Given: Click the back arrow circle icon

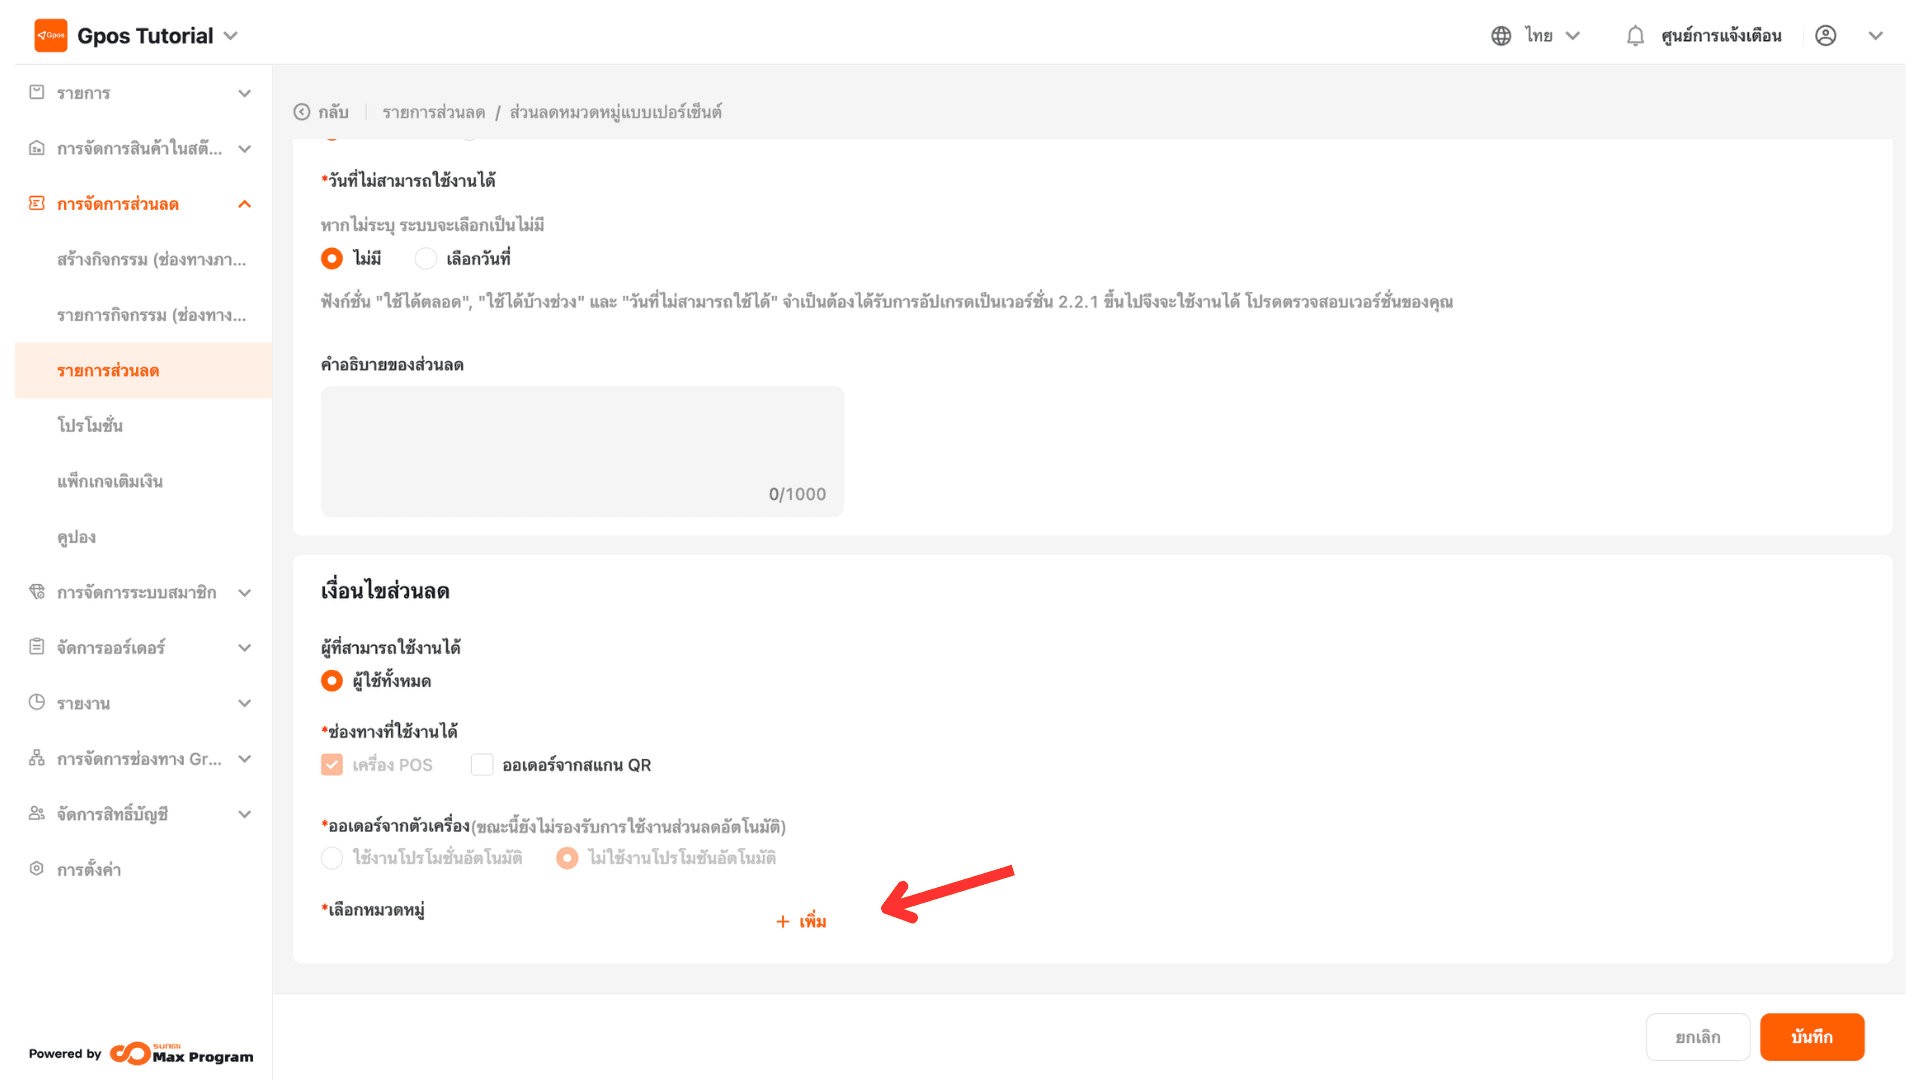Looking at the screenshot, I should (x=302, y=112).
